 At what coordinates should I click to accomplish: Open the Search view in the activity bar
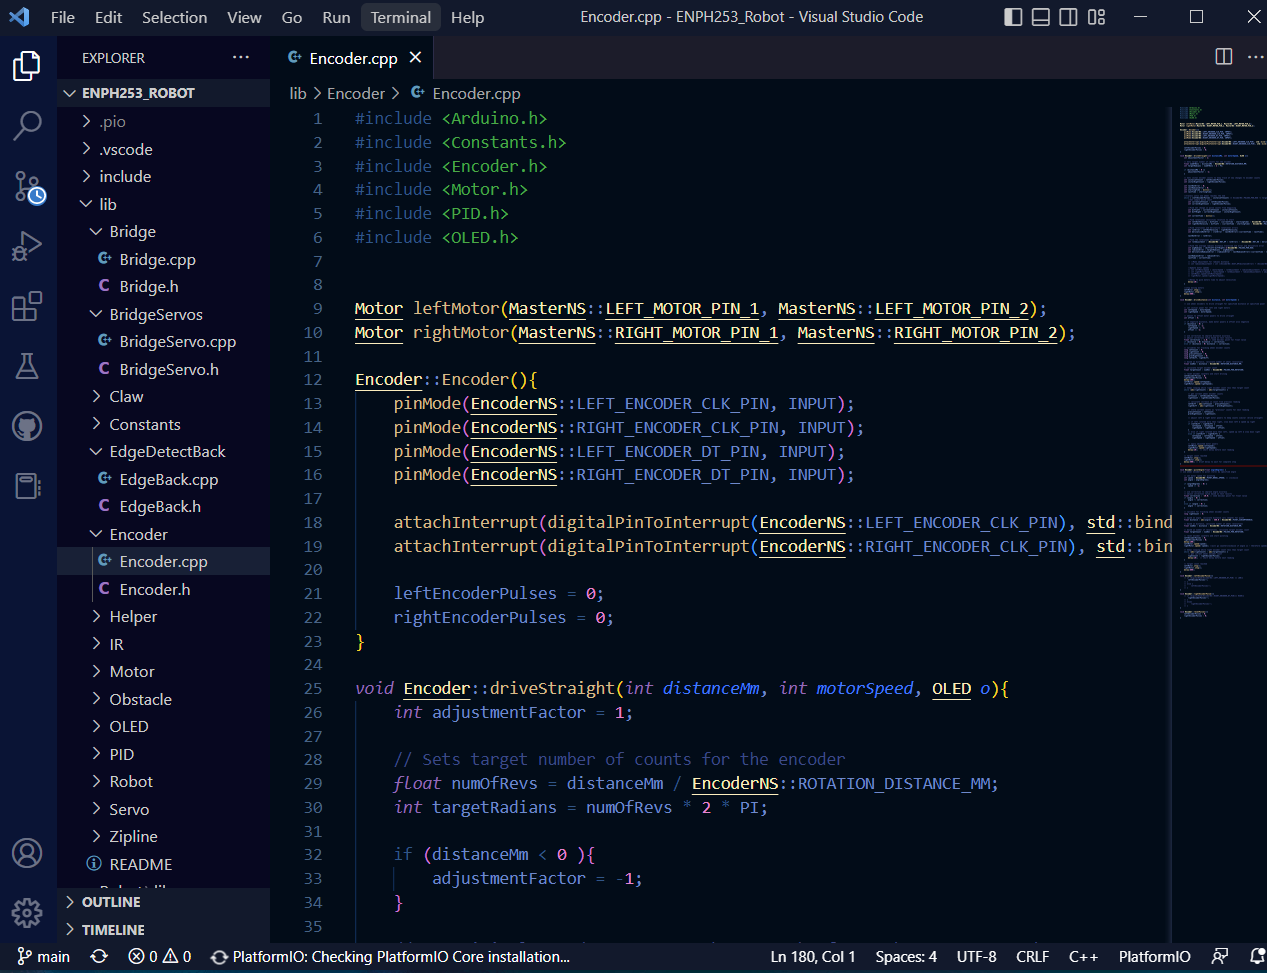pos(27,126)
